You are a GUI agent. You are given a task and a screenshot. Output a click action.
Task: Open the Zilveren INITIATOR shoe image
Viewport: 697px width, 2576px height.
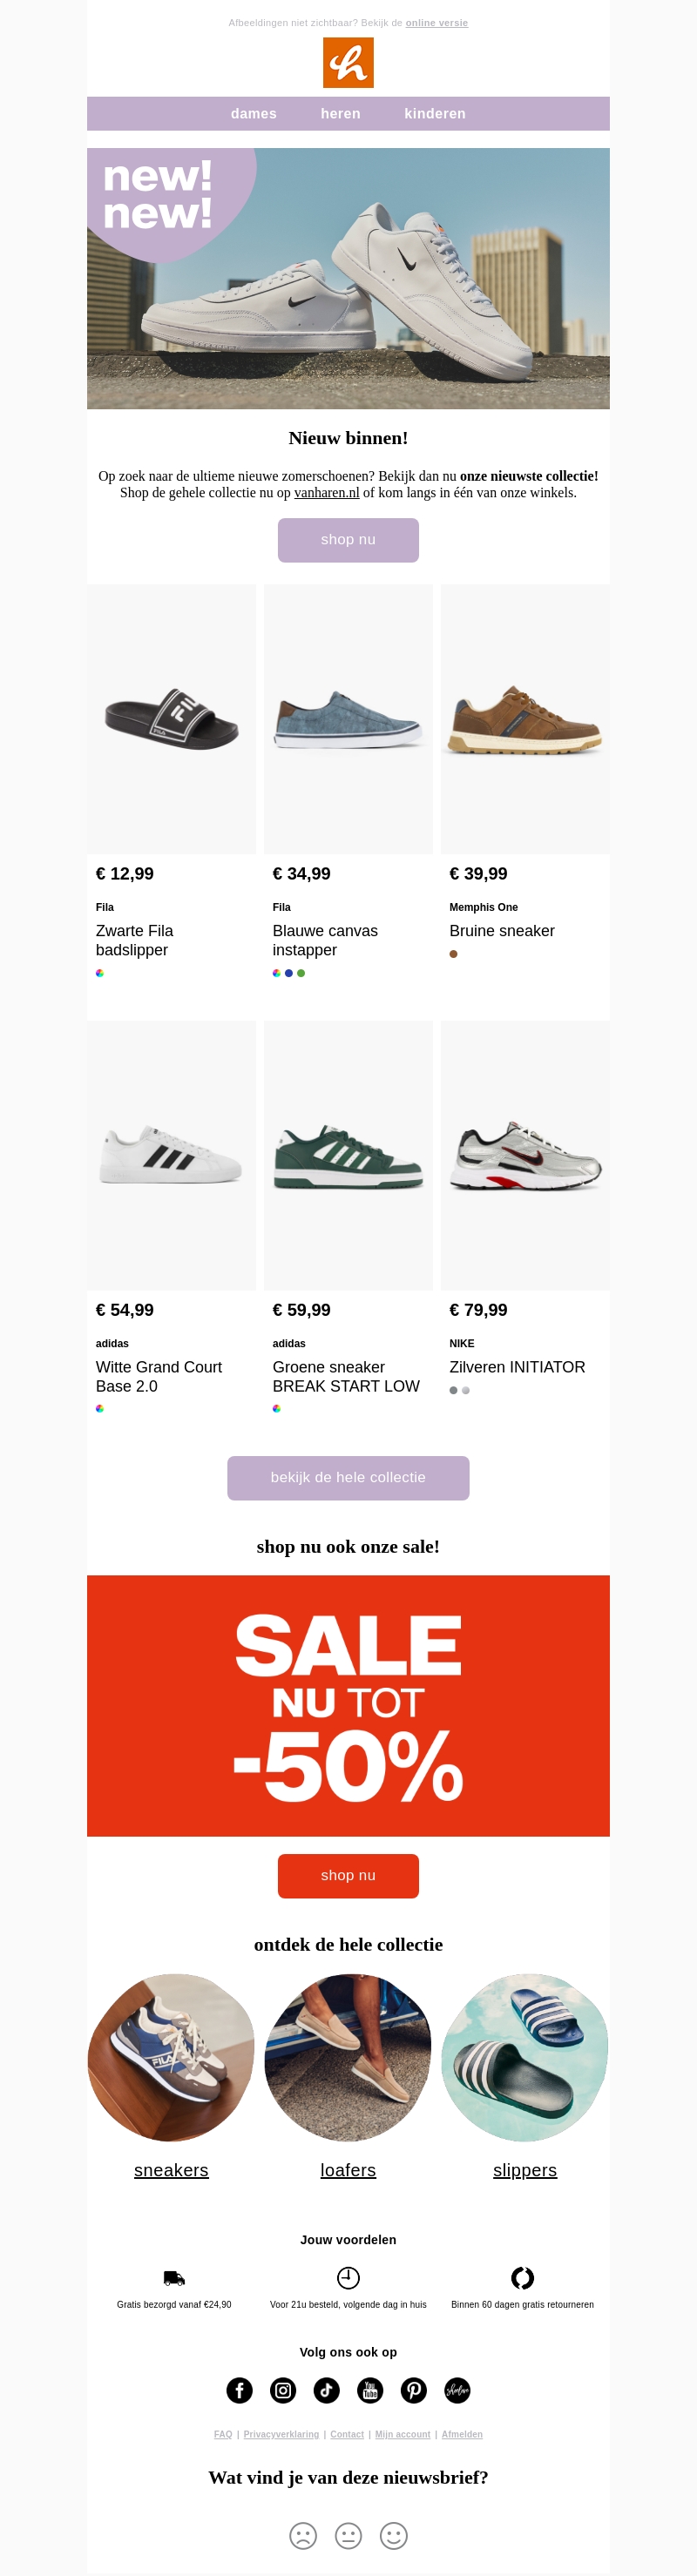pos(525,1155)
